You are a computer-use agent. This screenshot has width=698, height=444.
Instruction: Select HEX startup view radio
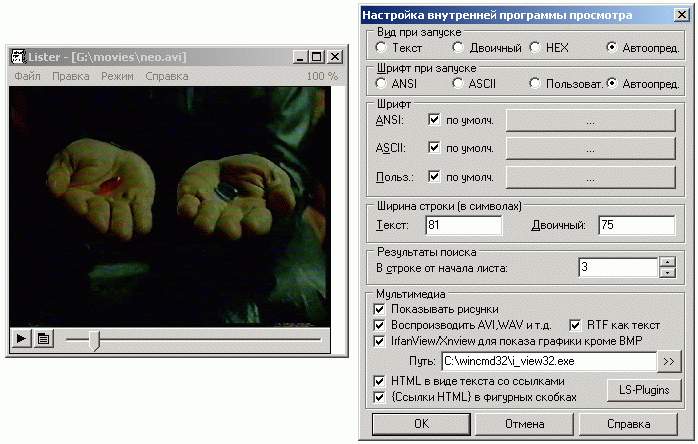535,47
